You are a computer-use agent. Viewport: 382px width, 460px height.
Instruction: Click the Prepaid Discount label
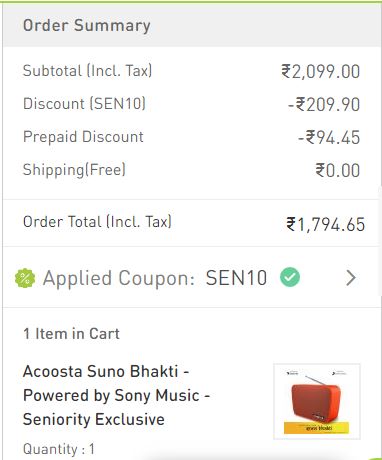pos(83,137)
